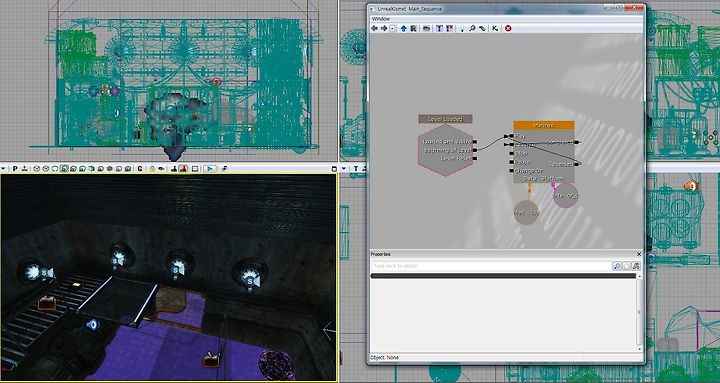Open history dropdown next to forward arrow
The height and width of the screenshot is (383, 720).
(x=392, y=28)
